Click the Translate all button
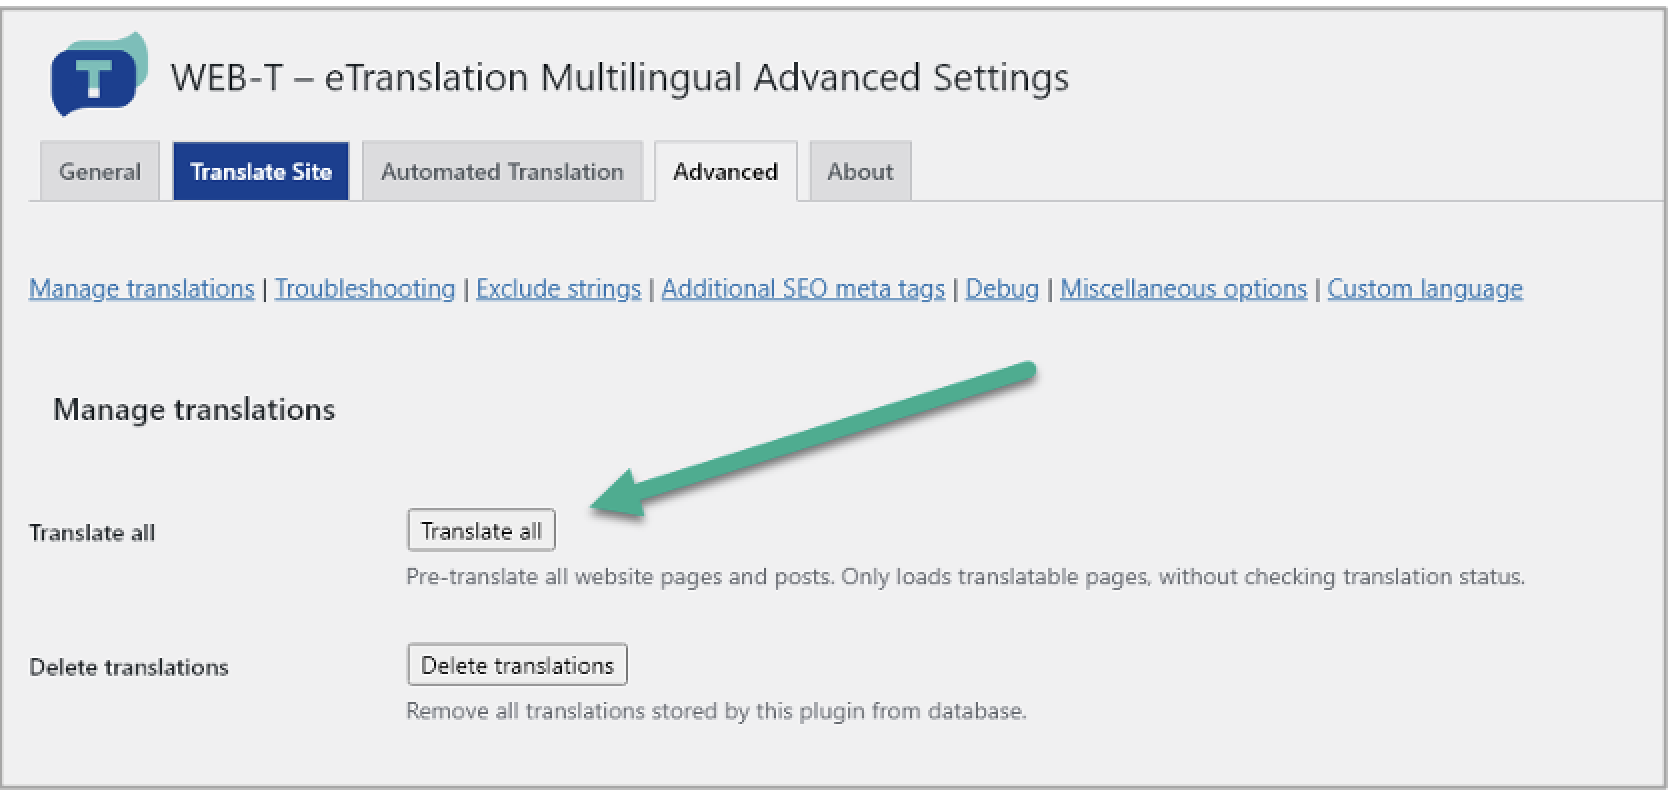This screenshot has width=1672, height=804. 481,531
